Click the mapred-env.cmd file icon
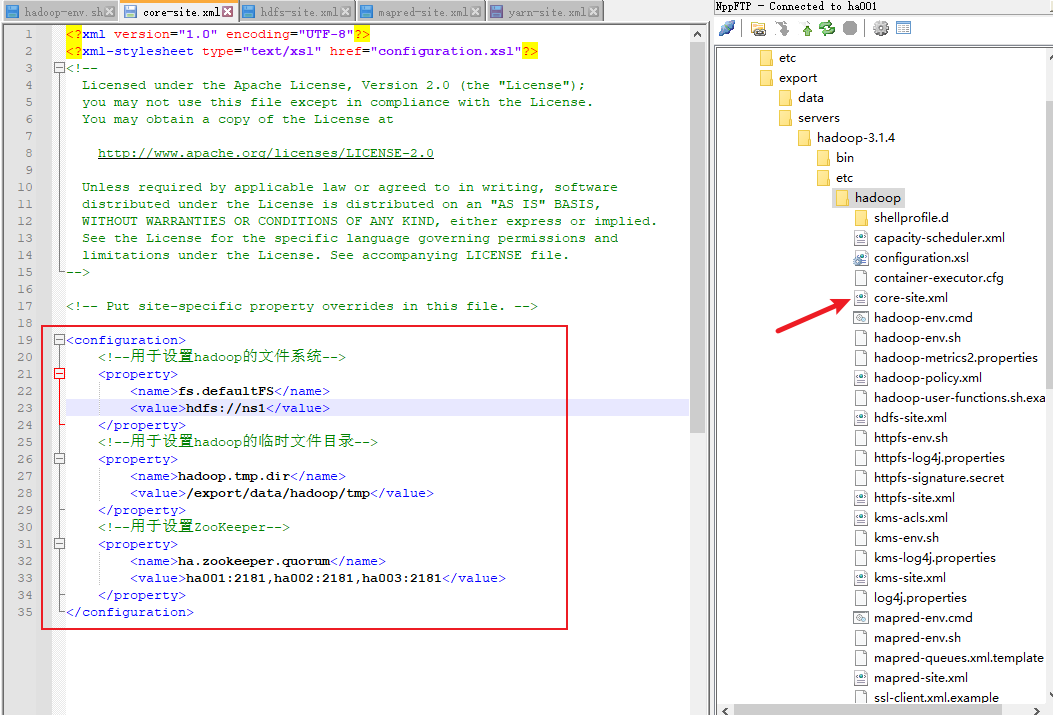Viewport: 1053px width, 715px height. 860,618
